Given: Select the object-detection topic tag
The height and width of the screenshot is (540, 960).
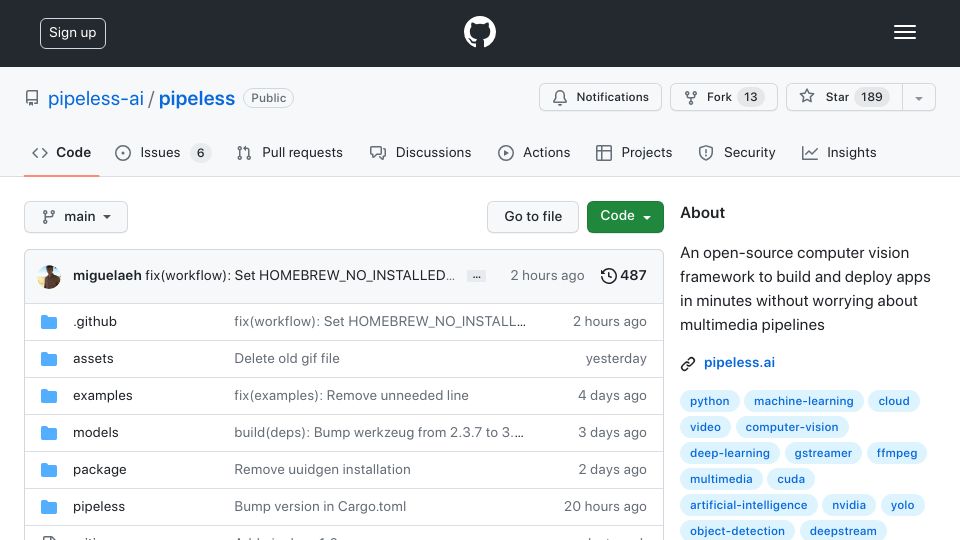Looking at the screenshot, I should coord(737,530).
